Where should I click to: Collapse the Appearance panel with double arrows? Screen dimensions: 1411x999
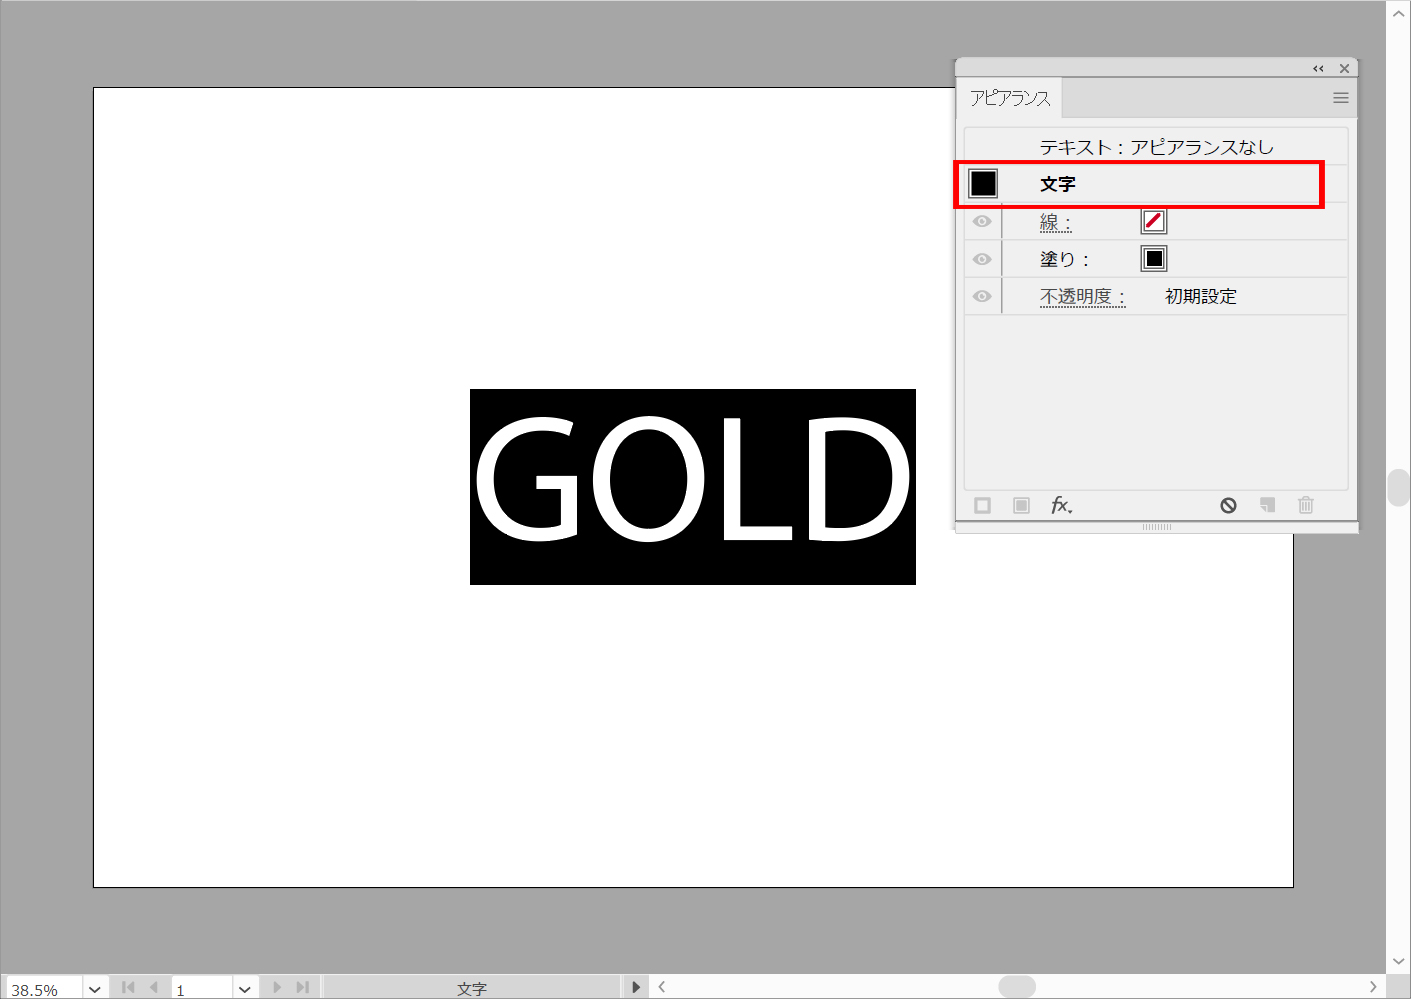click(x=1318, y=69)
